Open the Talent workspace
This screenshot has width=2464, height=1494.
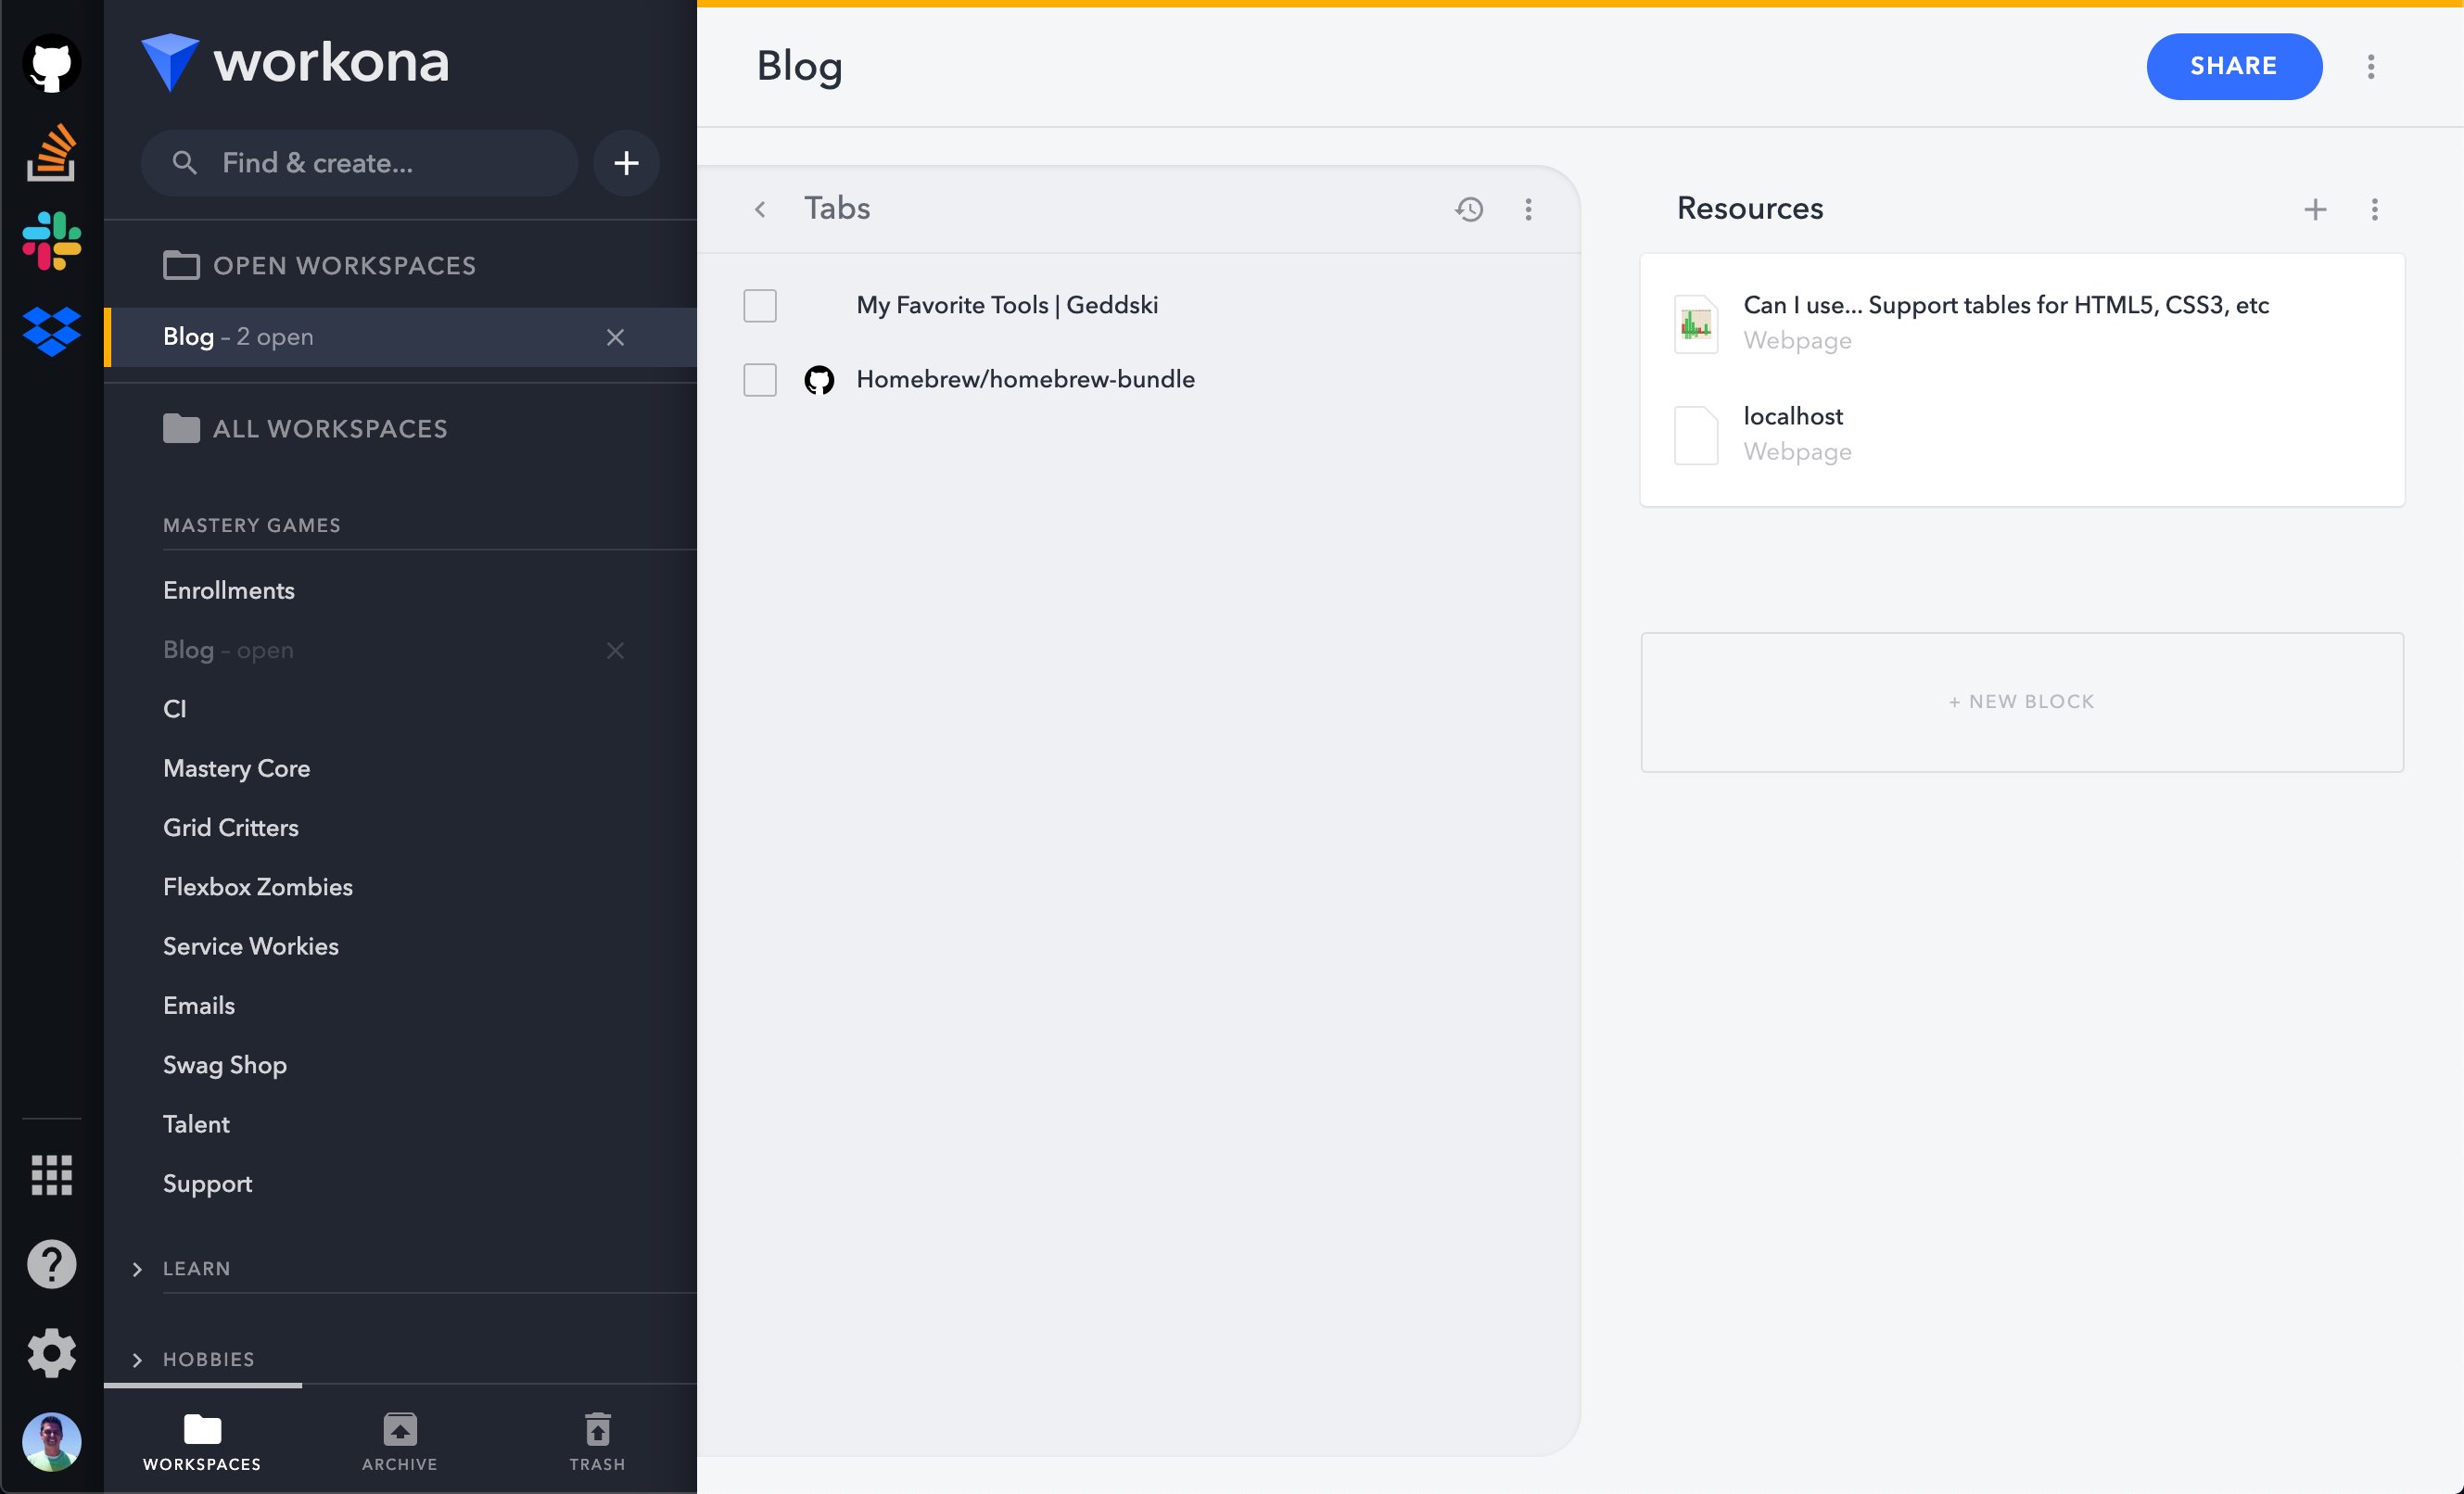196,1124
